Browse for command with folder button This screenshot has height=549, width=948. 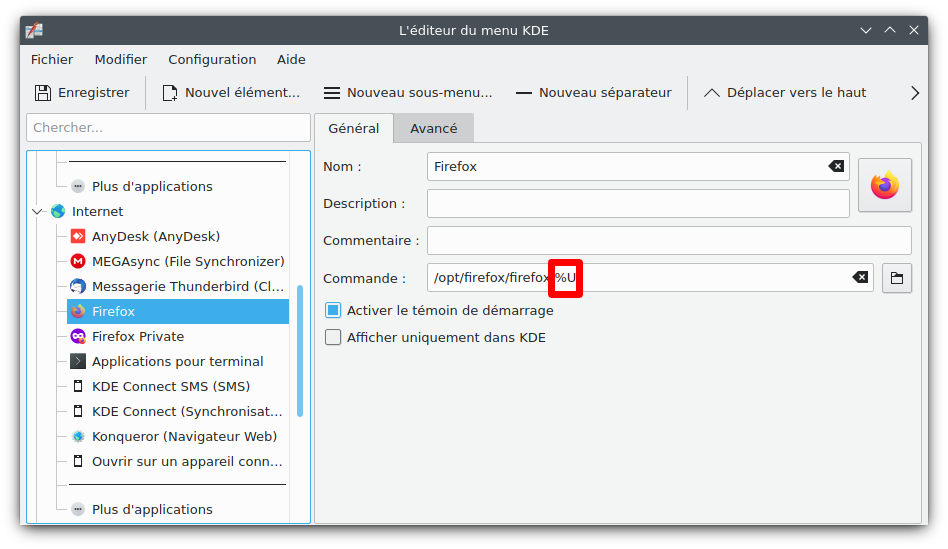click(897, 278)
